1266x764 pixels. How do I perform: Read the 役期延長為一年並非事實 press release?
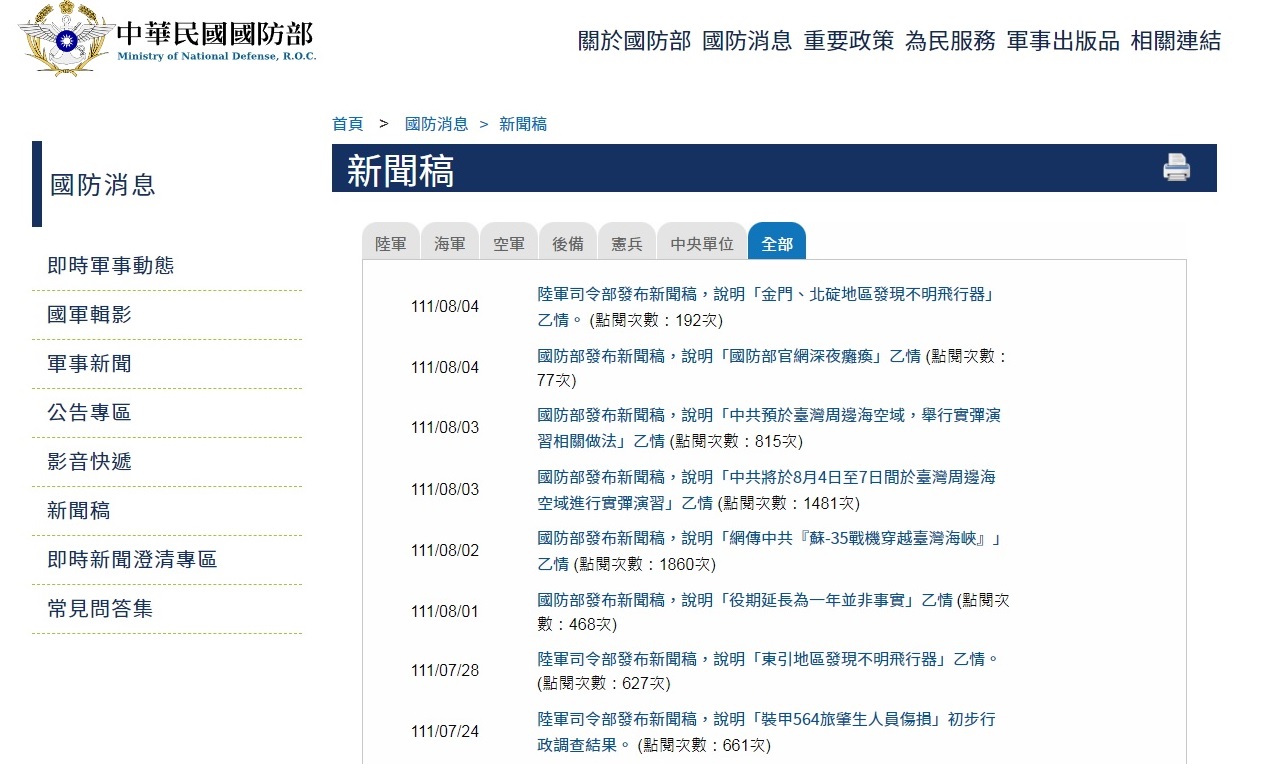(x=772, y=600)
